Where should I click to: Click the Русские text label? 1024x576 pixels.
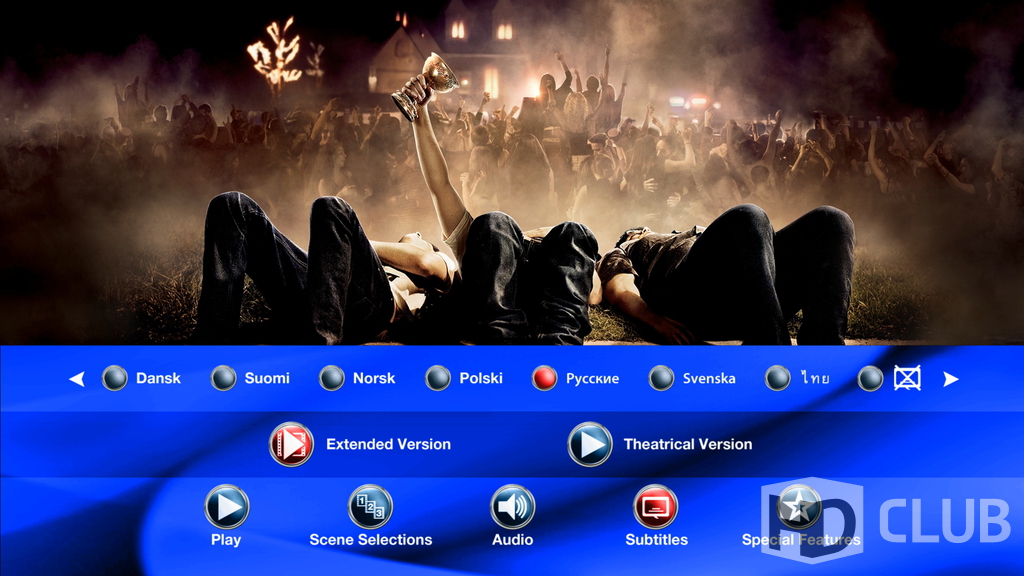(592, 379)
